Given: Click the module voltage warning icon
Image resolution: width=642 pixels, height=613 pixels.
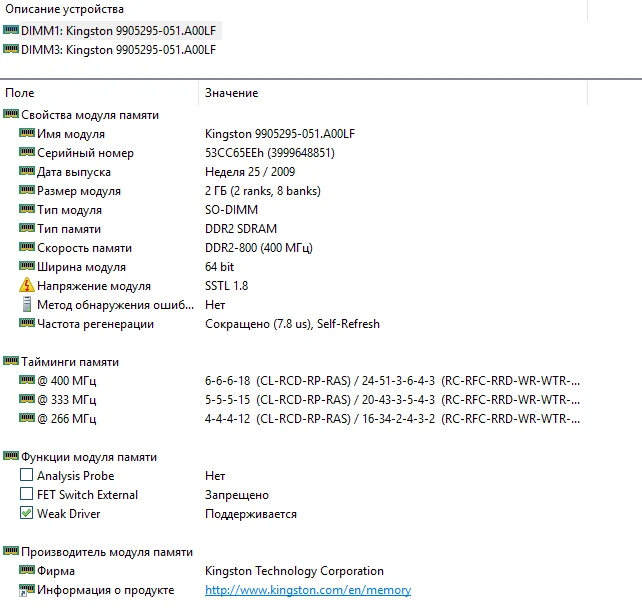Looking at the screenshot, I should (x=27, y=285).
